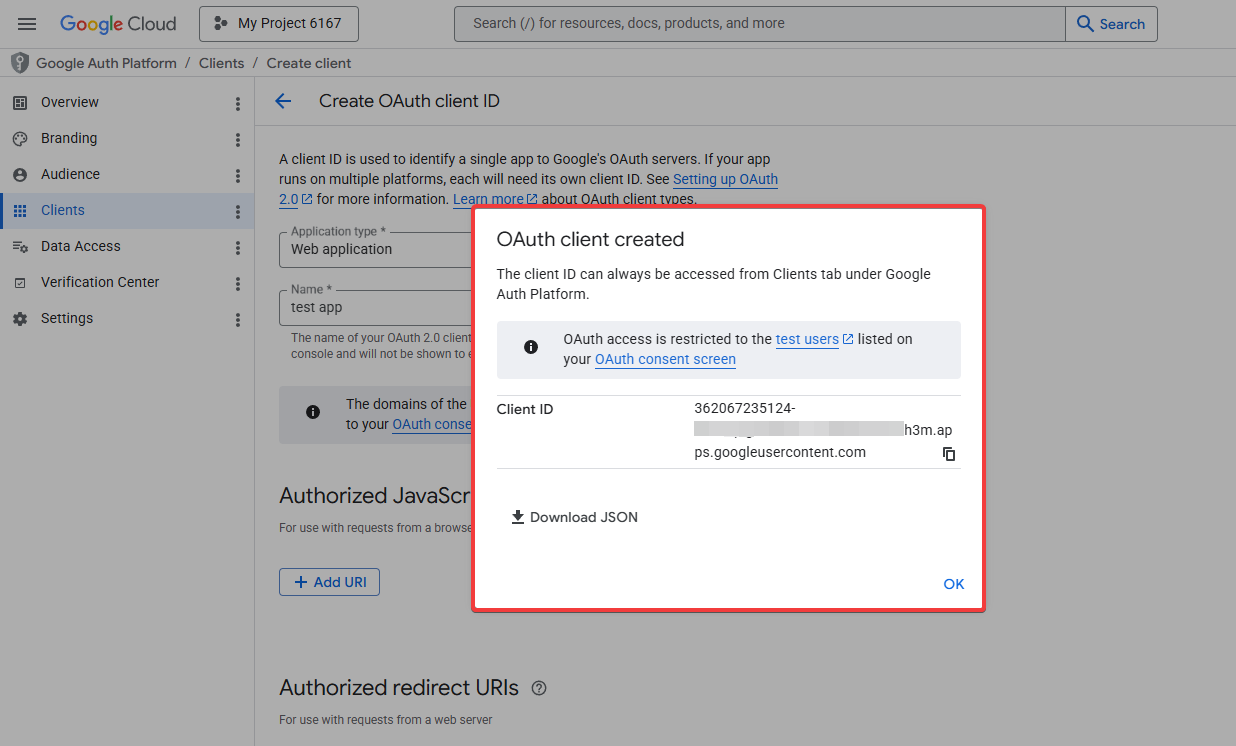
Task: Click the Audience person icon
Action: pos(20,175)
